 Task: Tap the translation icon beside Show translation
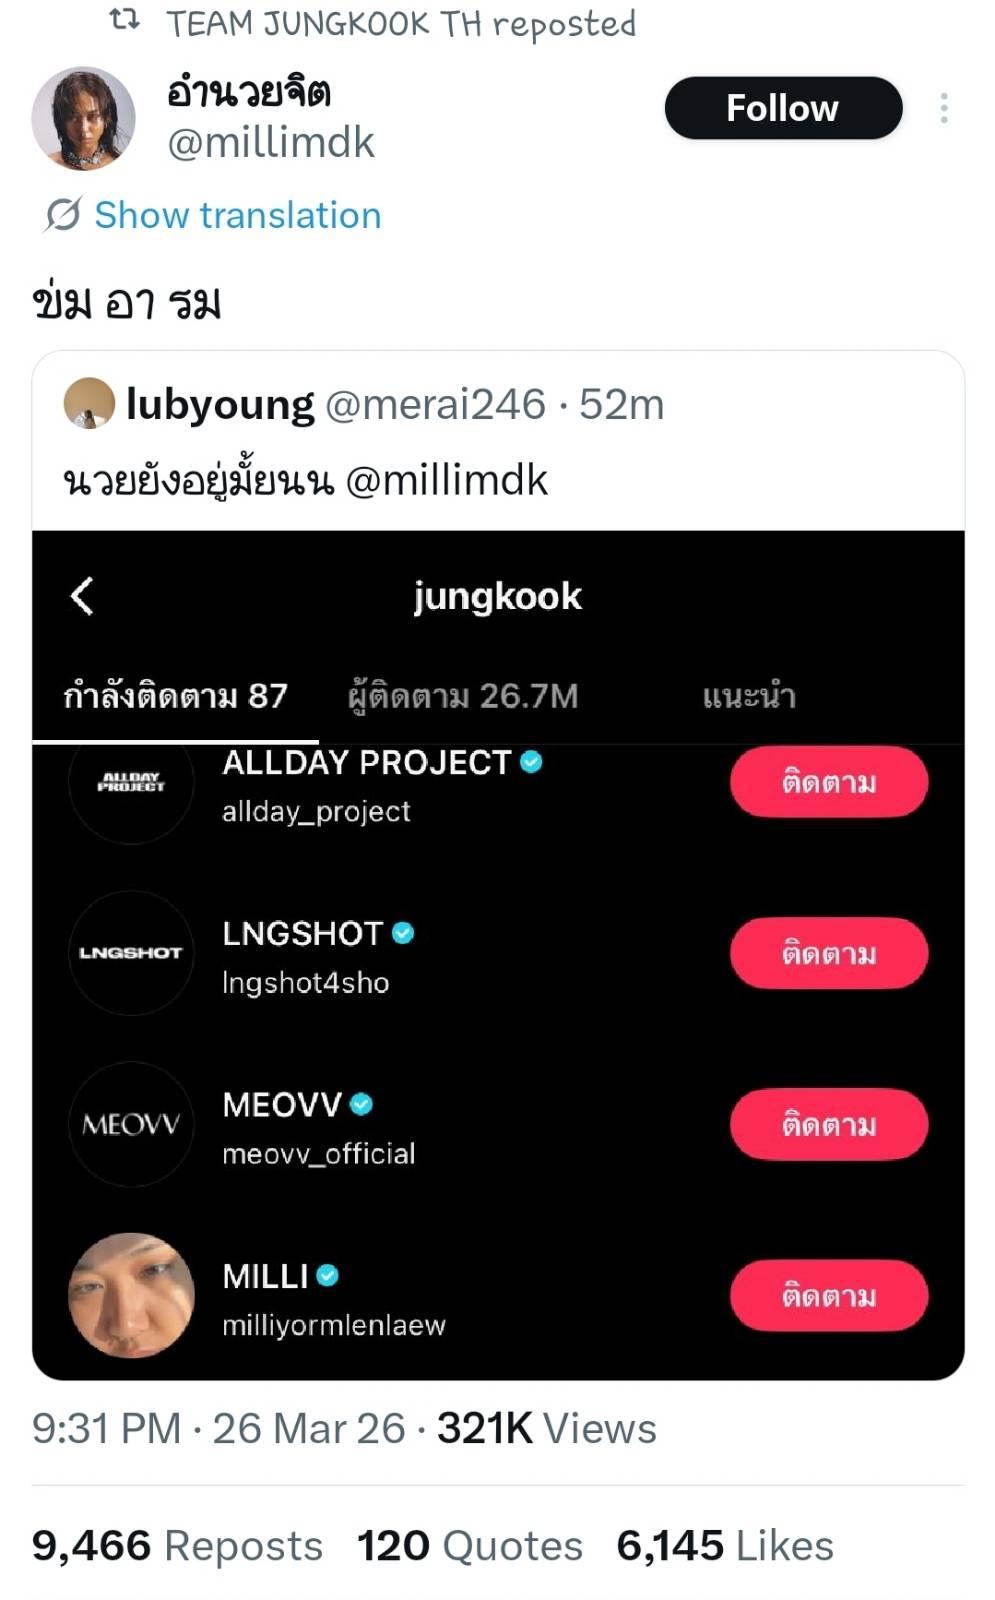pyautogui.click(x=63, y=215)
